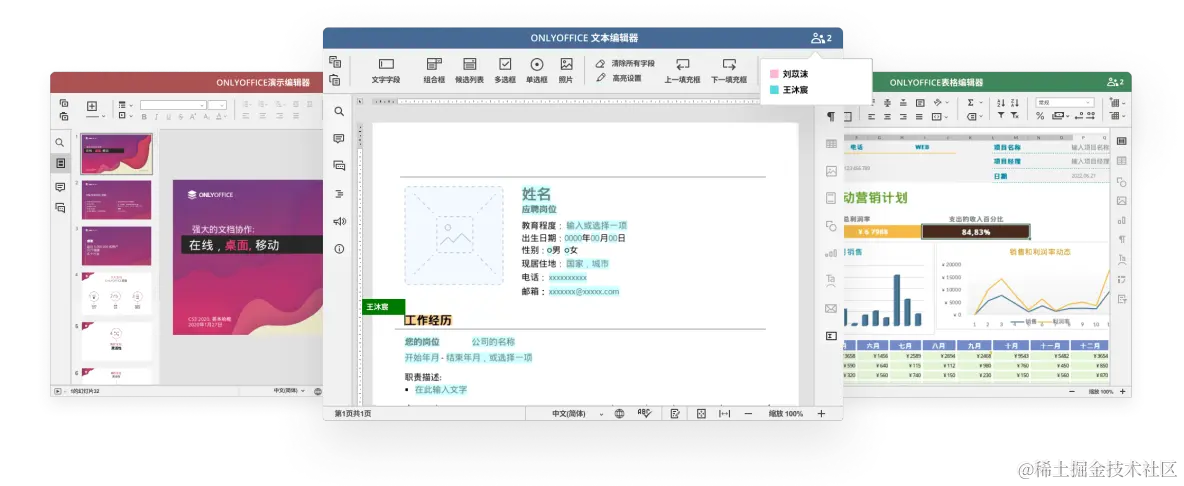1184x486 pixels.
Task: Open text art settings in document right panel
Action: click(831, 281)
